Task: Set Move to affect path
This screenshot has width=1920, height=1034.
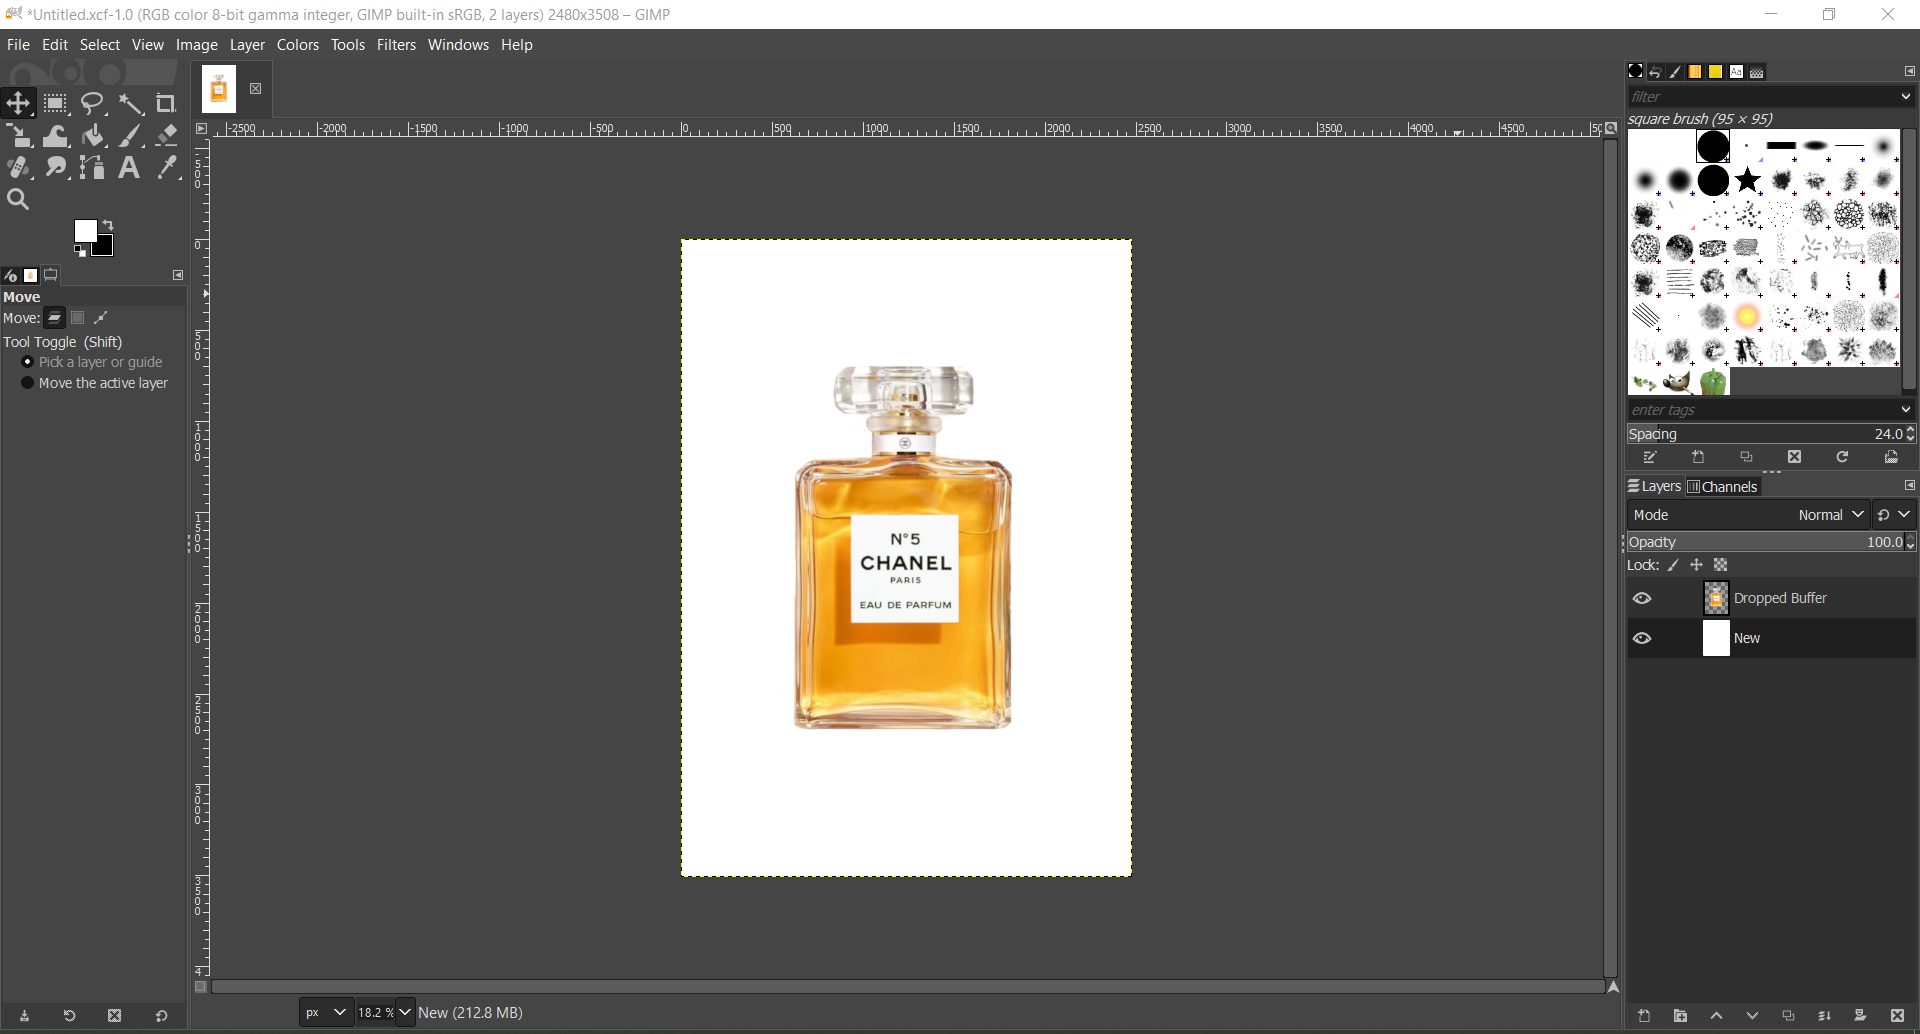Action: (x=102, y=319)
